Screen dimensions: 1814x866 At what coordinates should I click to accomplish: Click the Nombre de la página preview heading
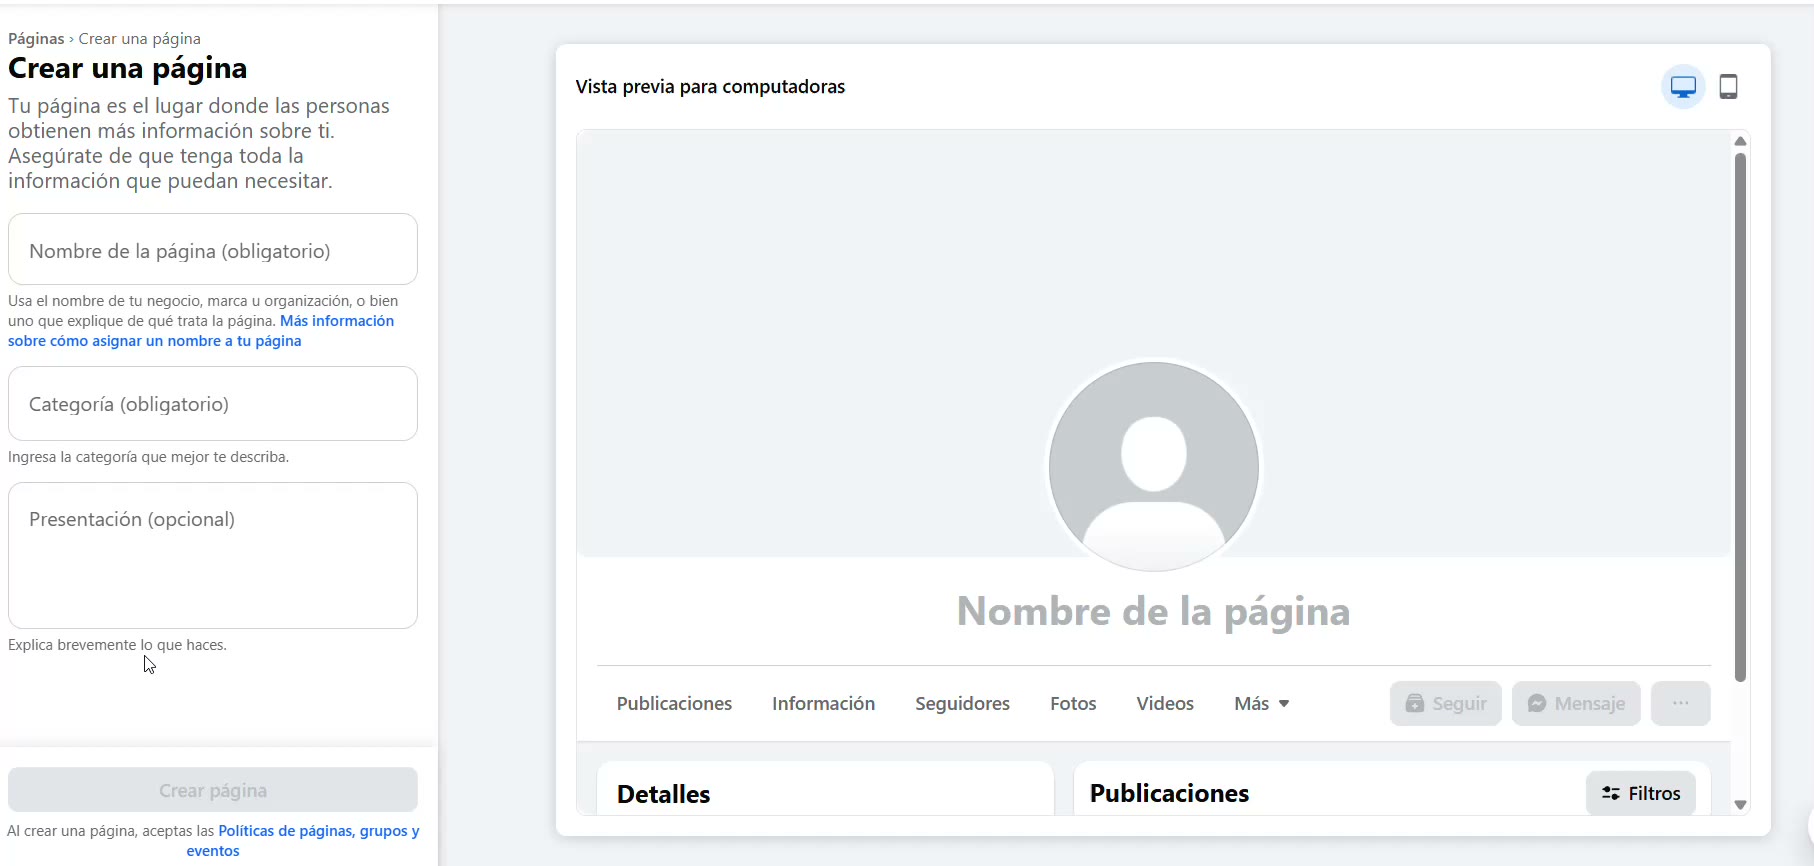pos(1153,611)
